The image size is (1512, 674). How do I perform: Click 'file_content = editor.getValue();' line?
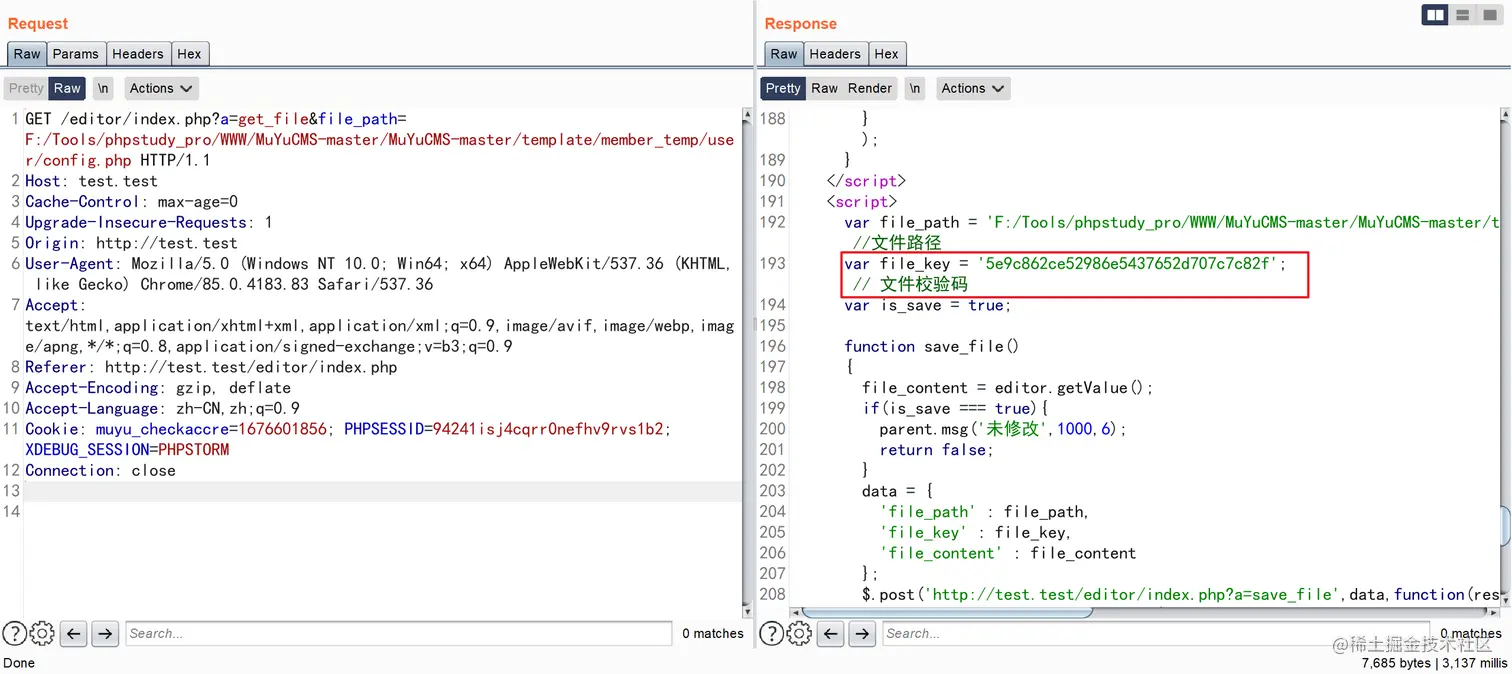pos(1008,388)
